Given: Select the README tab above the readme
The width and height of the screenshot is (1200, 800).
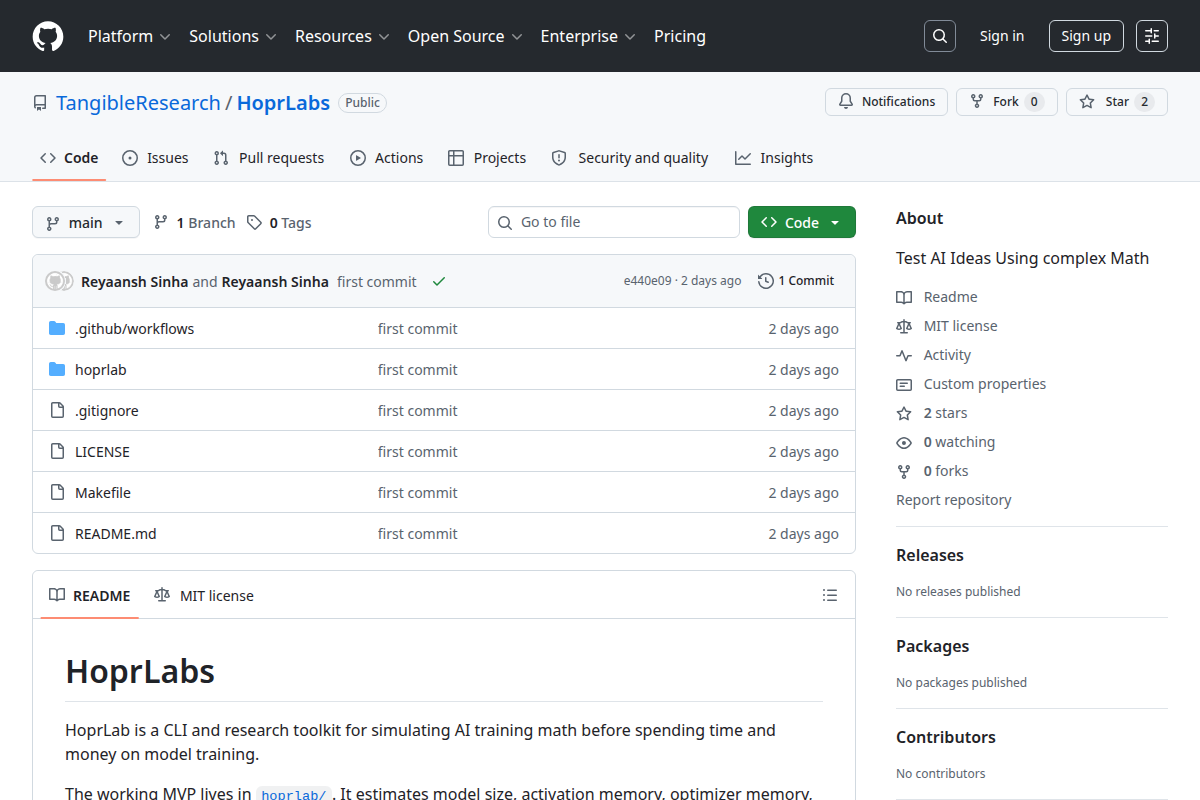Looking at the screenshot, I should click(90, 596).
